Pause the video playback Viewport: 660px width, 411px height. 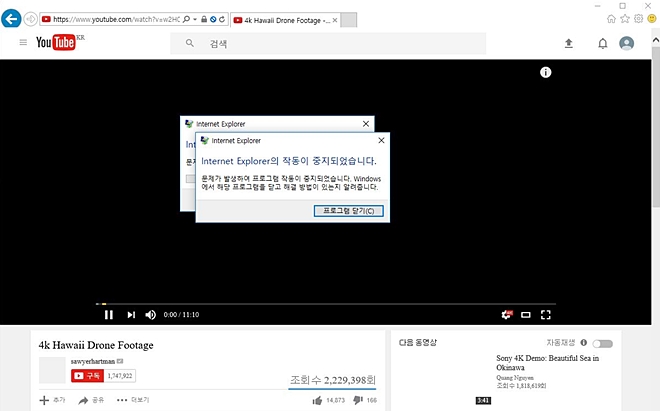(x=109, y=315)
